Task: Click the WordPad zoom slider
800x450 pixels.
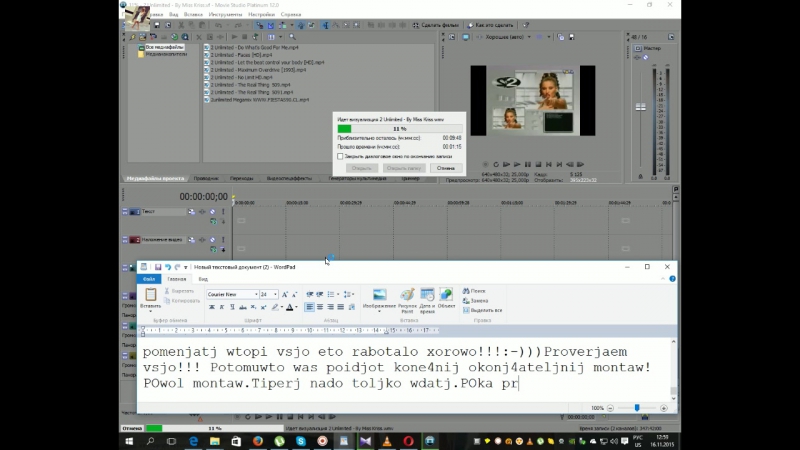Action: click(x=637, y=408)
